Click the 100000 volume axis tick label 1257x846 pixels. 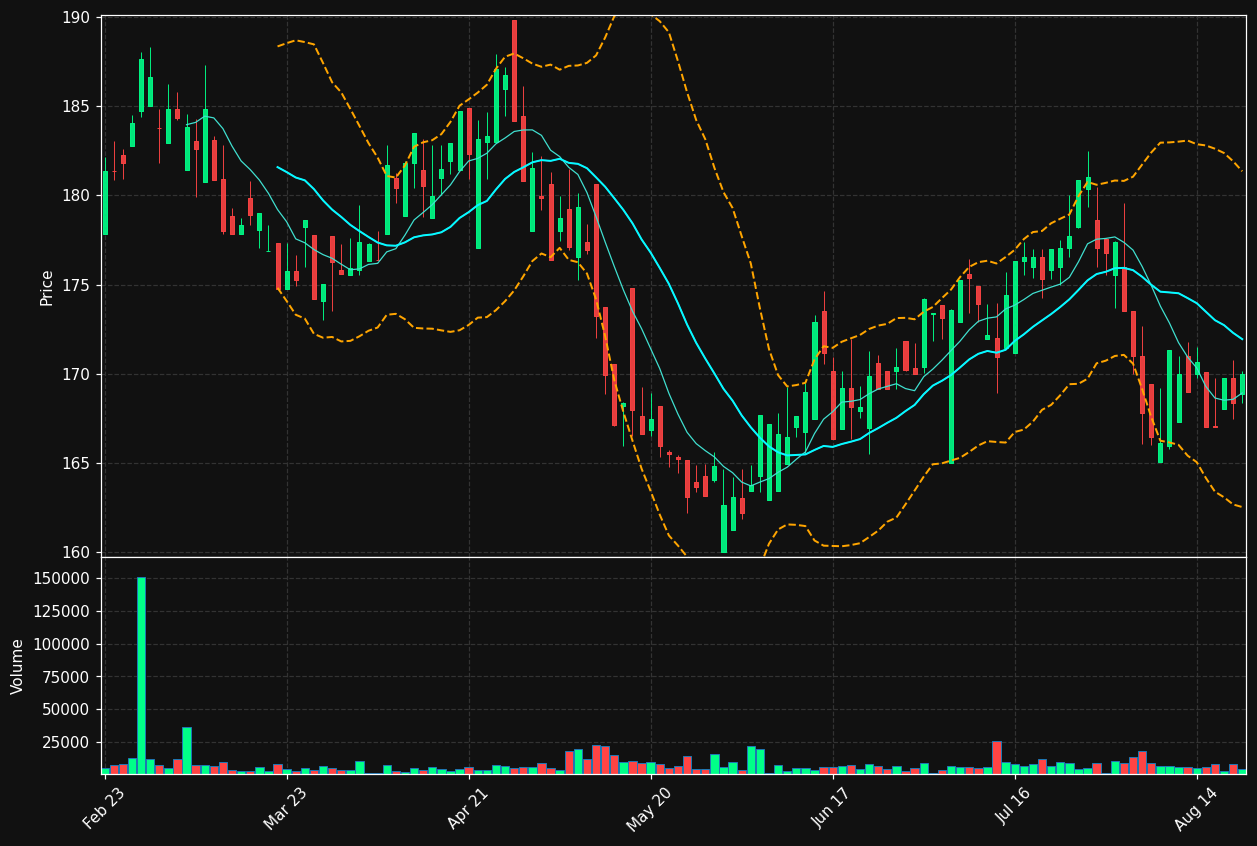[62, 644]
